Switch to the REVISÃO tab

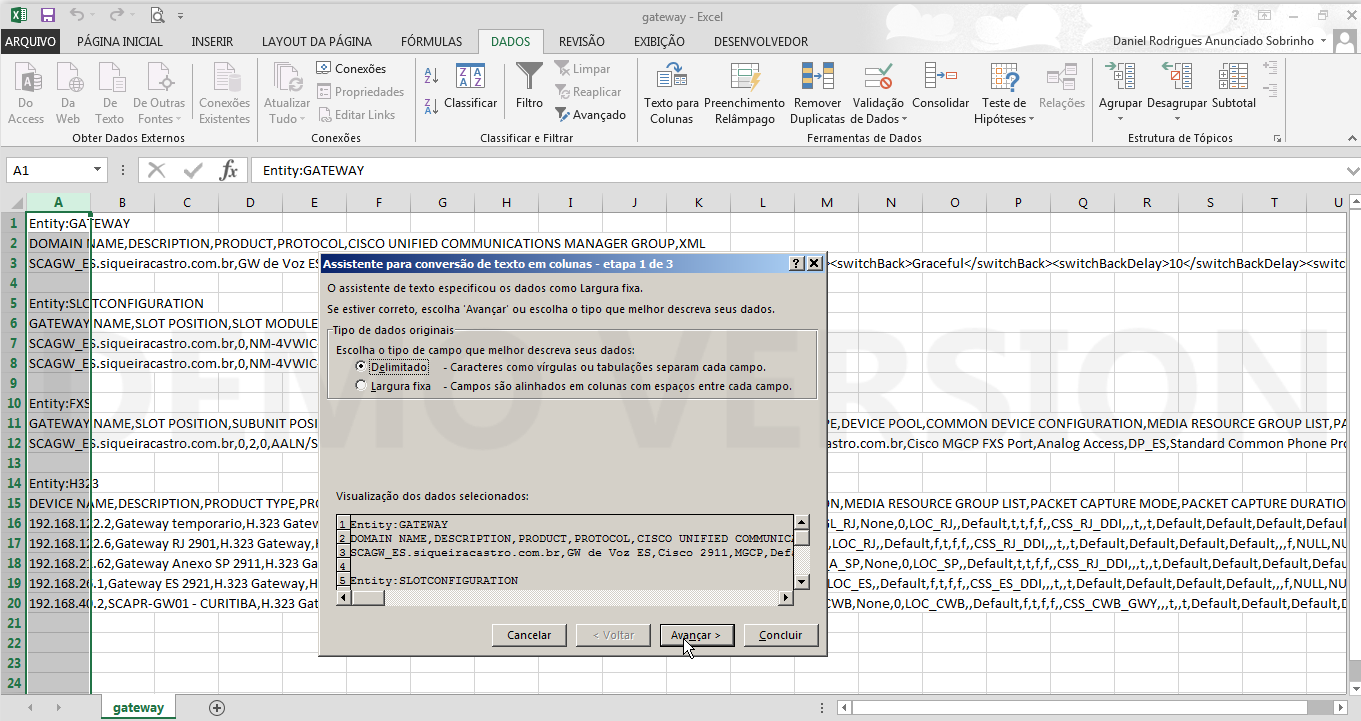coord(582,42)
